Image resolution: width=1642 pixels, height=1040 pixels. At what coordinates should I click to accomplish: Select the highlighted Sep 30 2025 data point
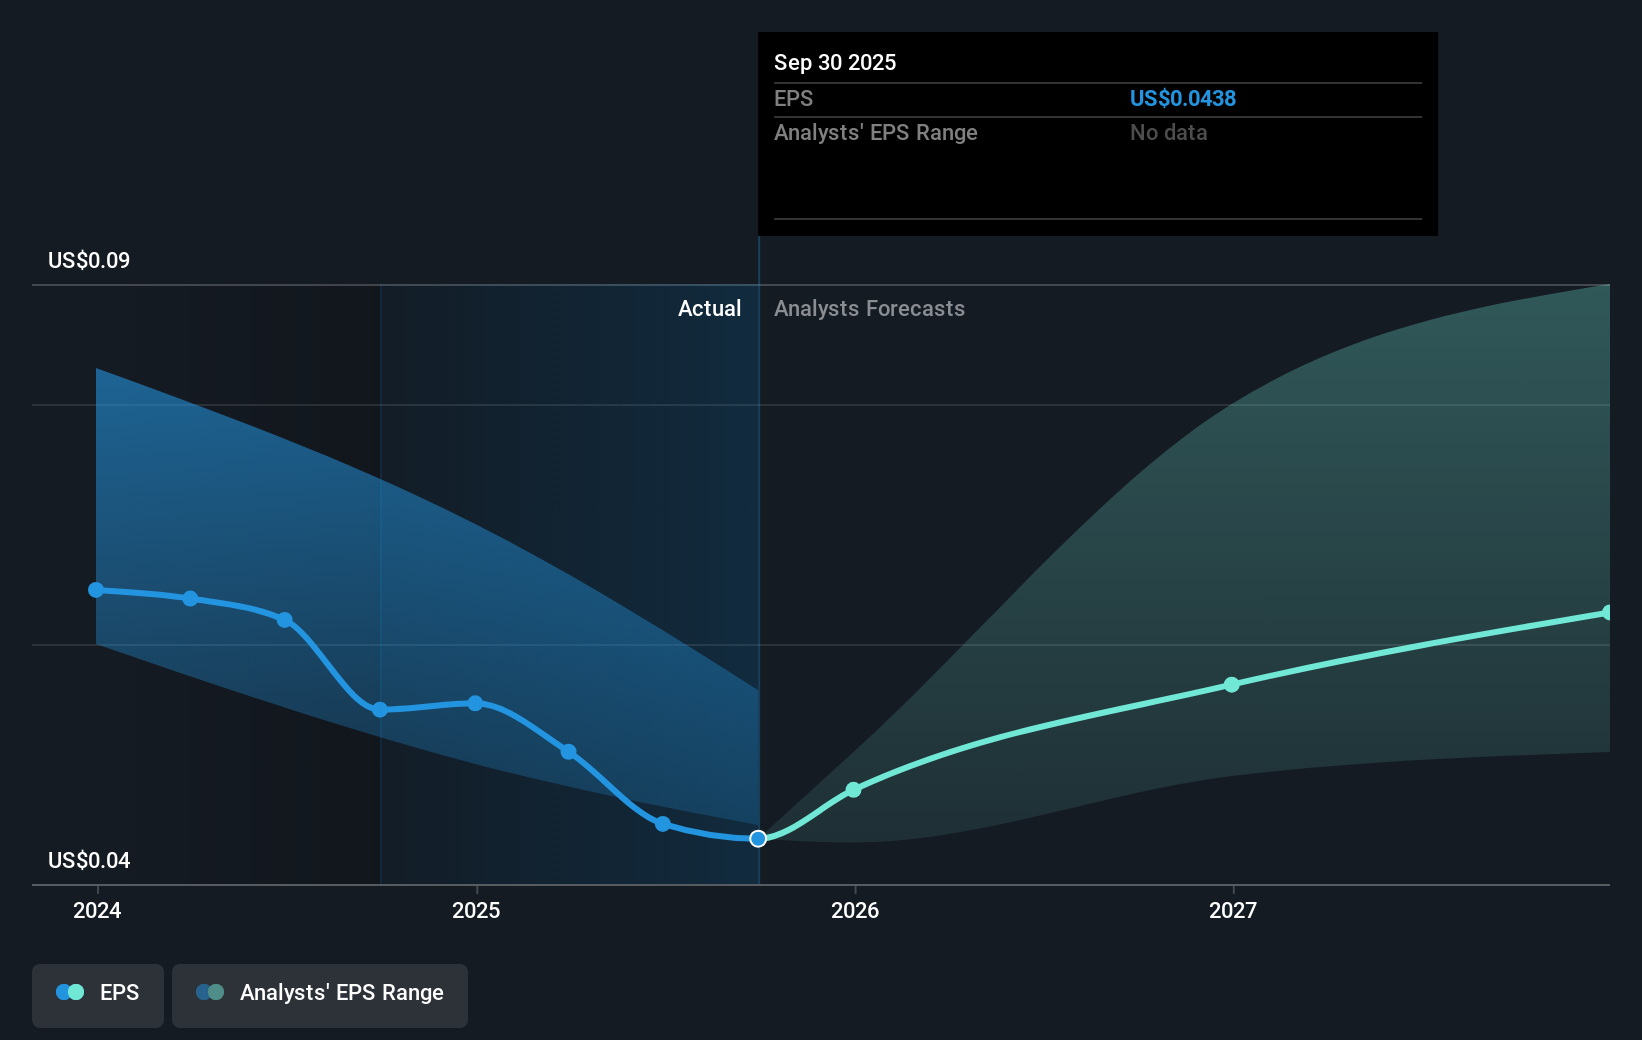758,838
